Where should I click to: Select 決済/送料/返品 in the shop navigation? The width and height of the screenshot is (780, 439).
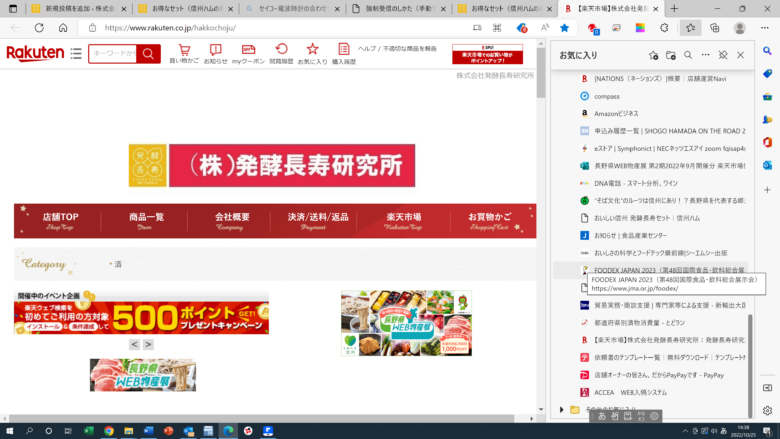click(317, 221)
